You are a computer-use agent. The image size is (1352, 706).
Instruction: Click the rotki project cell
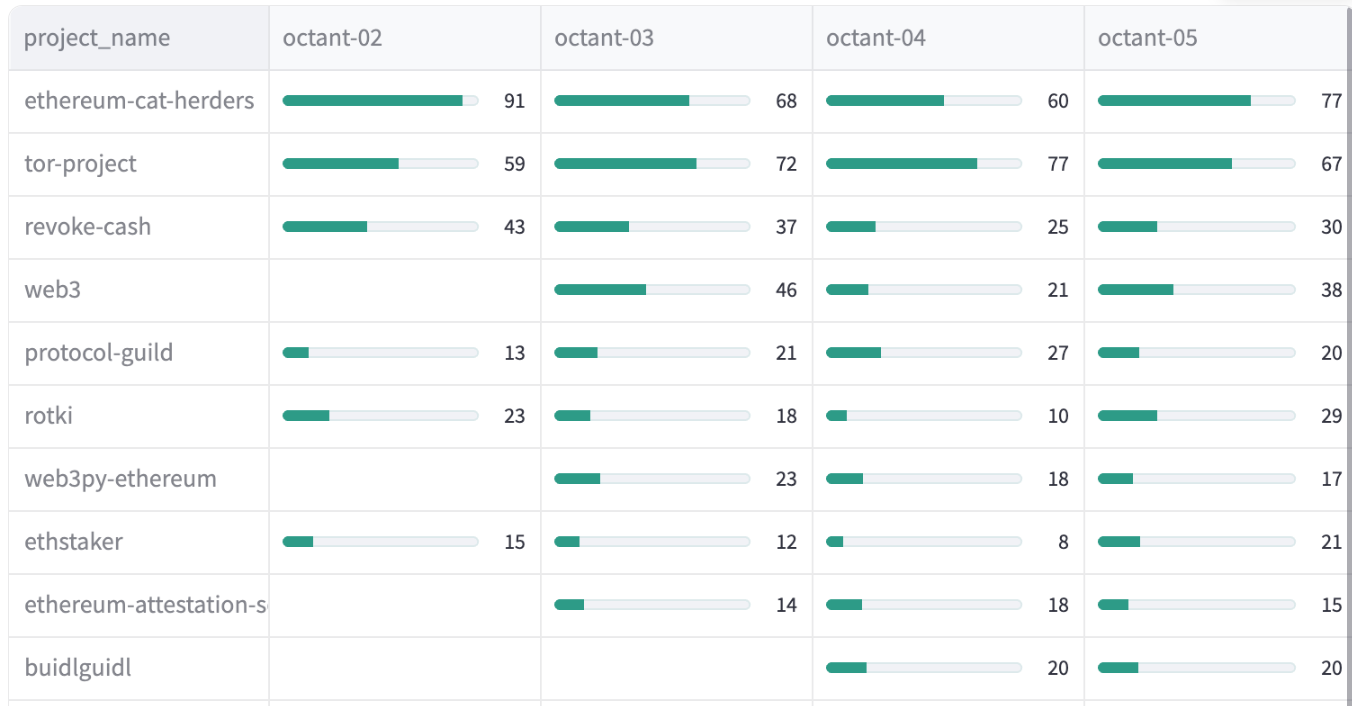point(48,416)
